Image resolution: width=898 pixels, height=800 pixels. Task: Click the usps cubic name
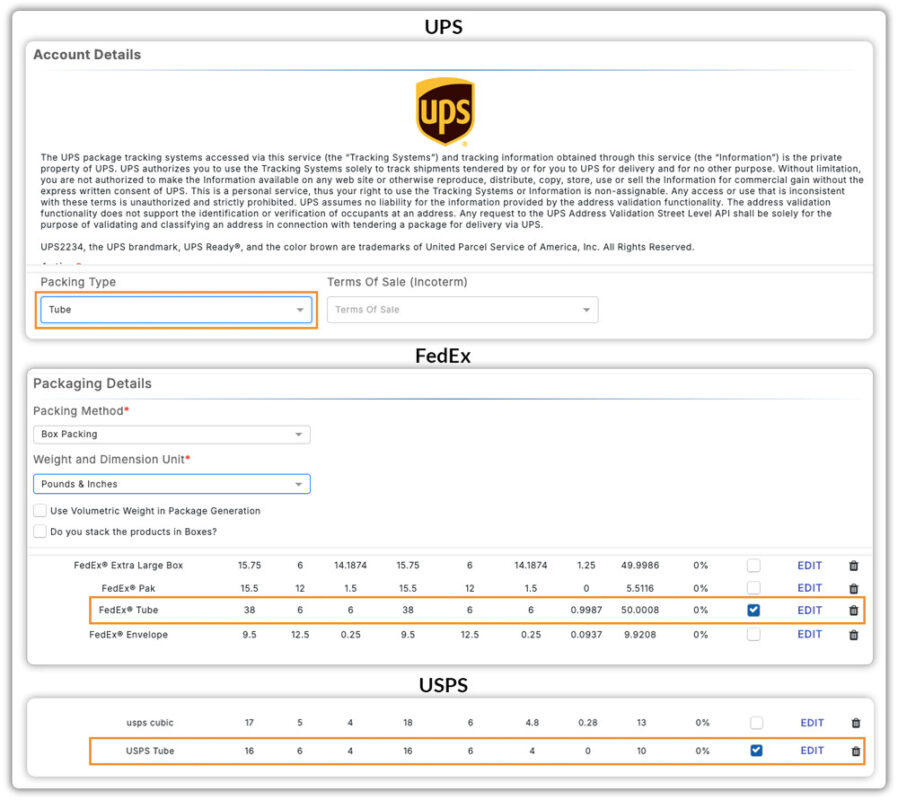point(149,723)
